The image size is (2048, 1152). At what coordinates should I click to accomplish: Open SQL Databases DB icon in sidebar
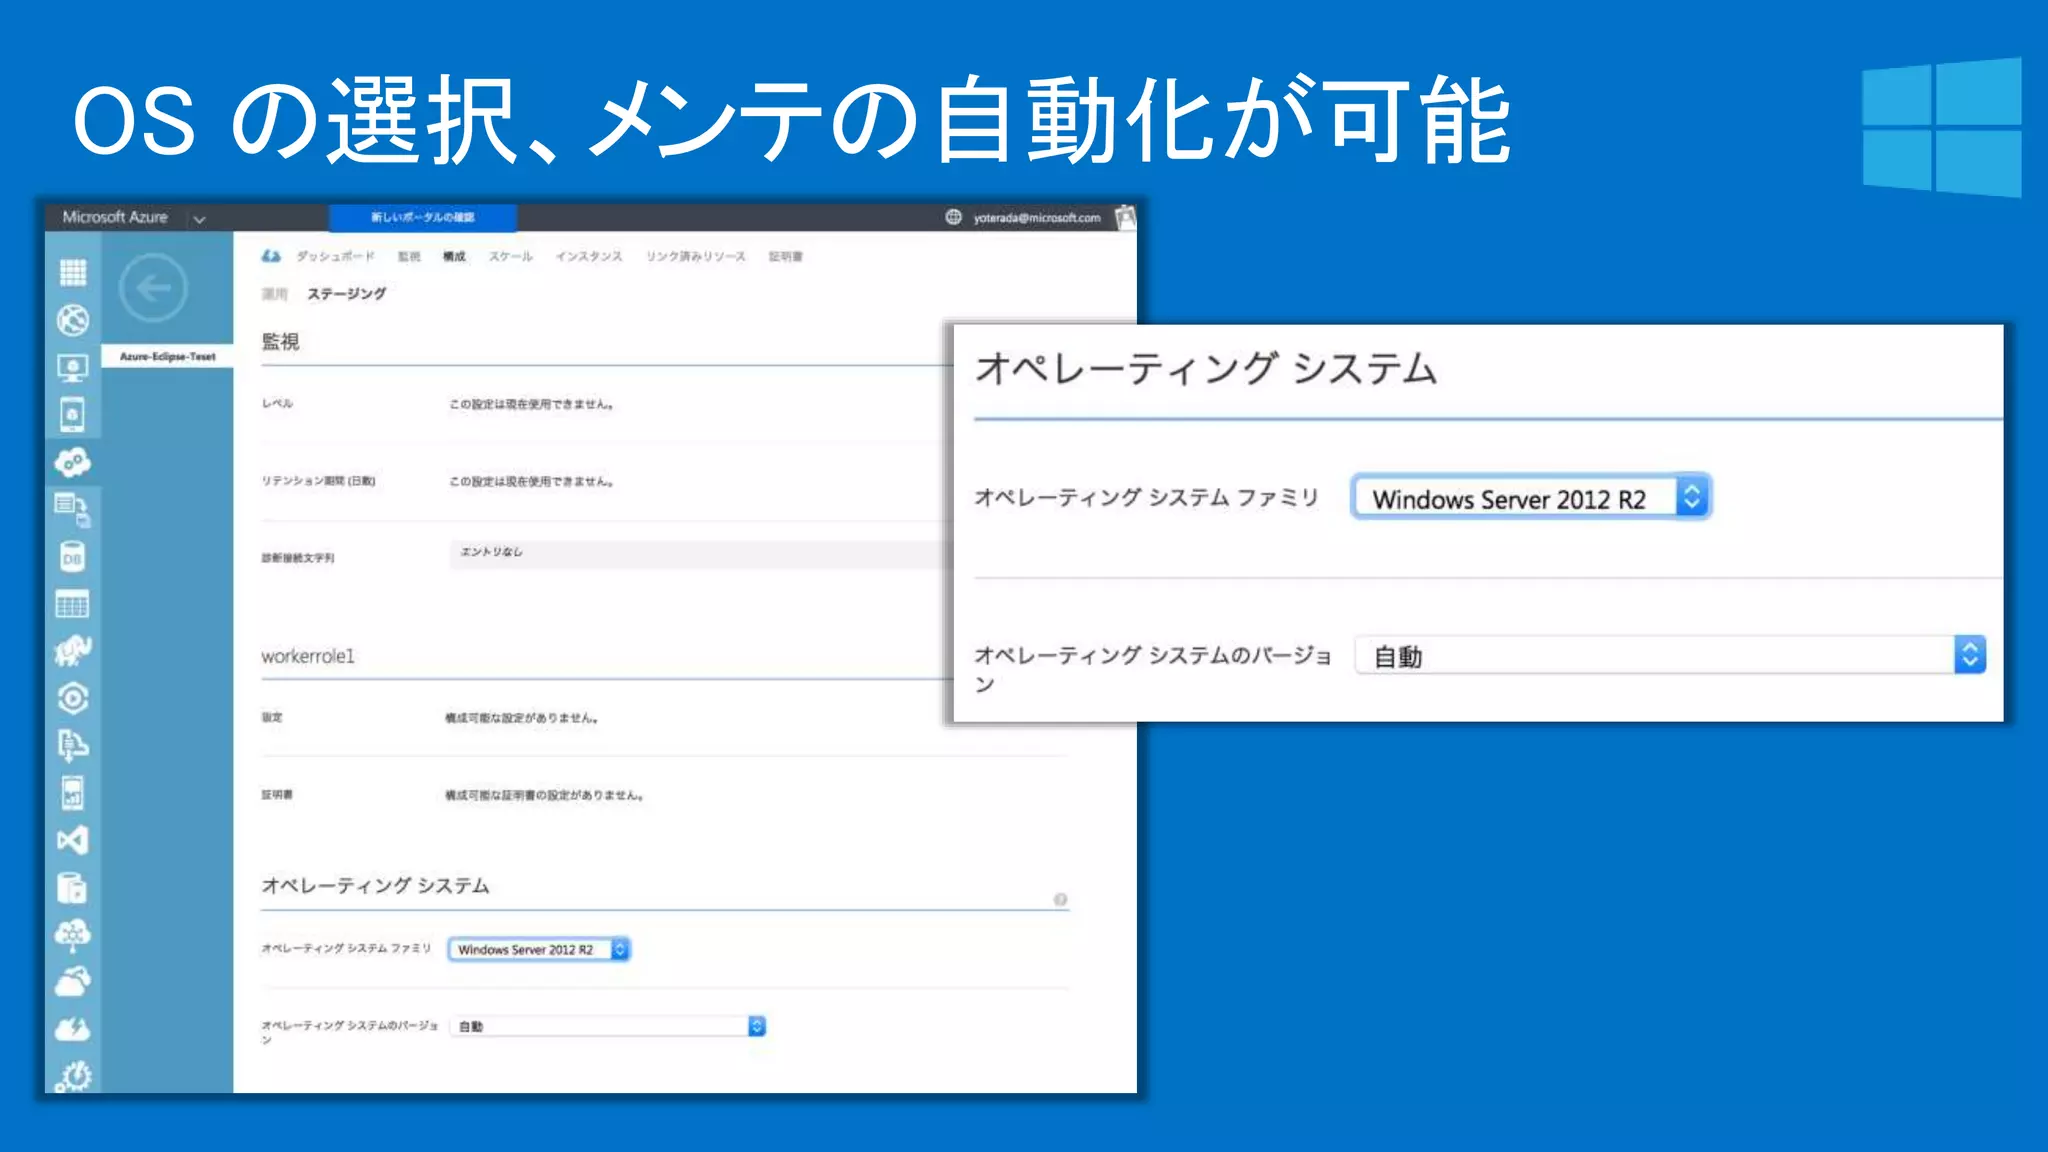pyautogui.click(x=73, y=557)
